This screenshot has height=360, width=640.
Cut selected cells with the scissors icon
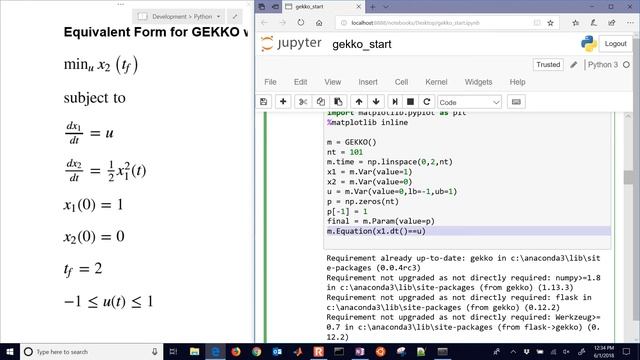point(303,102)
